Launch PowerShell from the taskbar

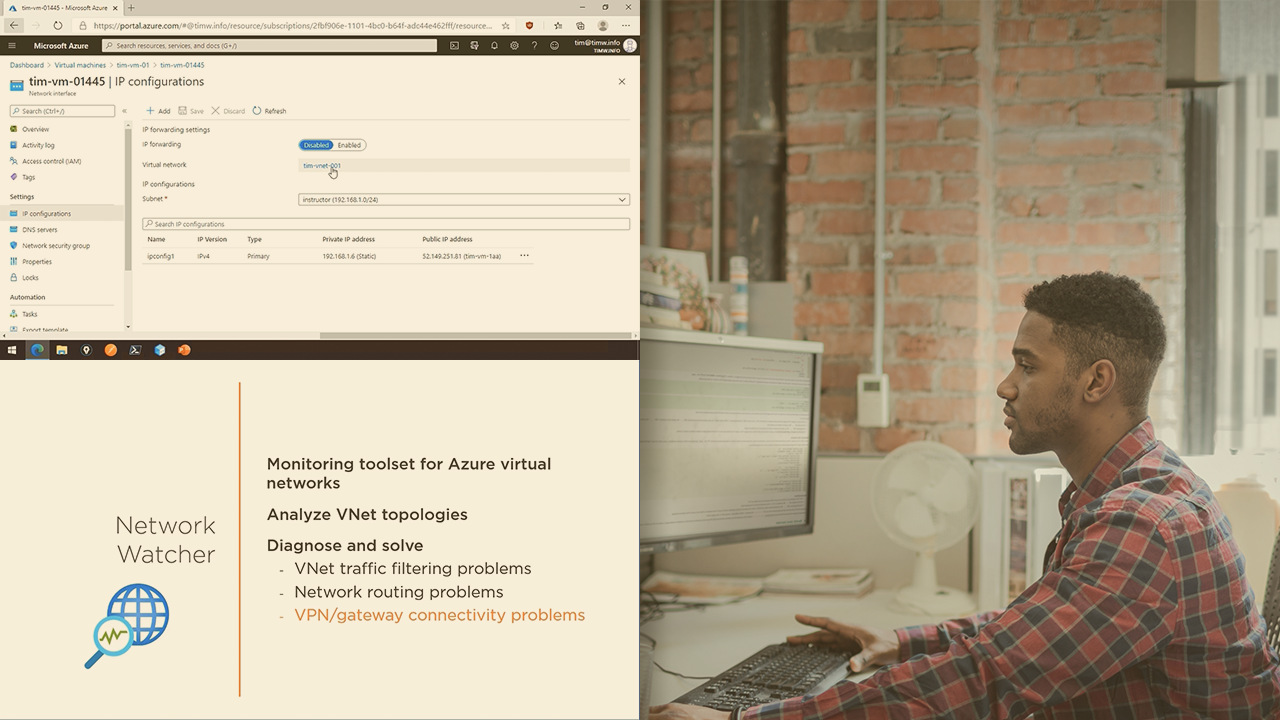(135, 350)
